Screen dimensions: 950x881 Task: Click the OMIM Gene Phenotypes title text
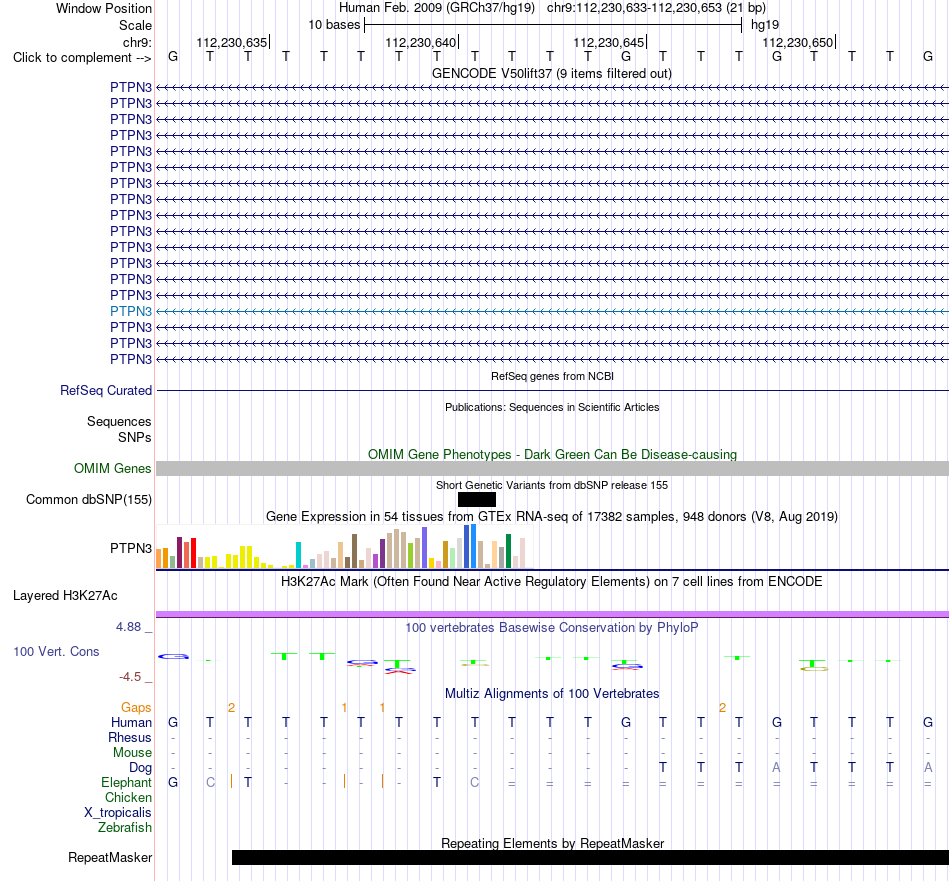(x=553, y=454)
